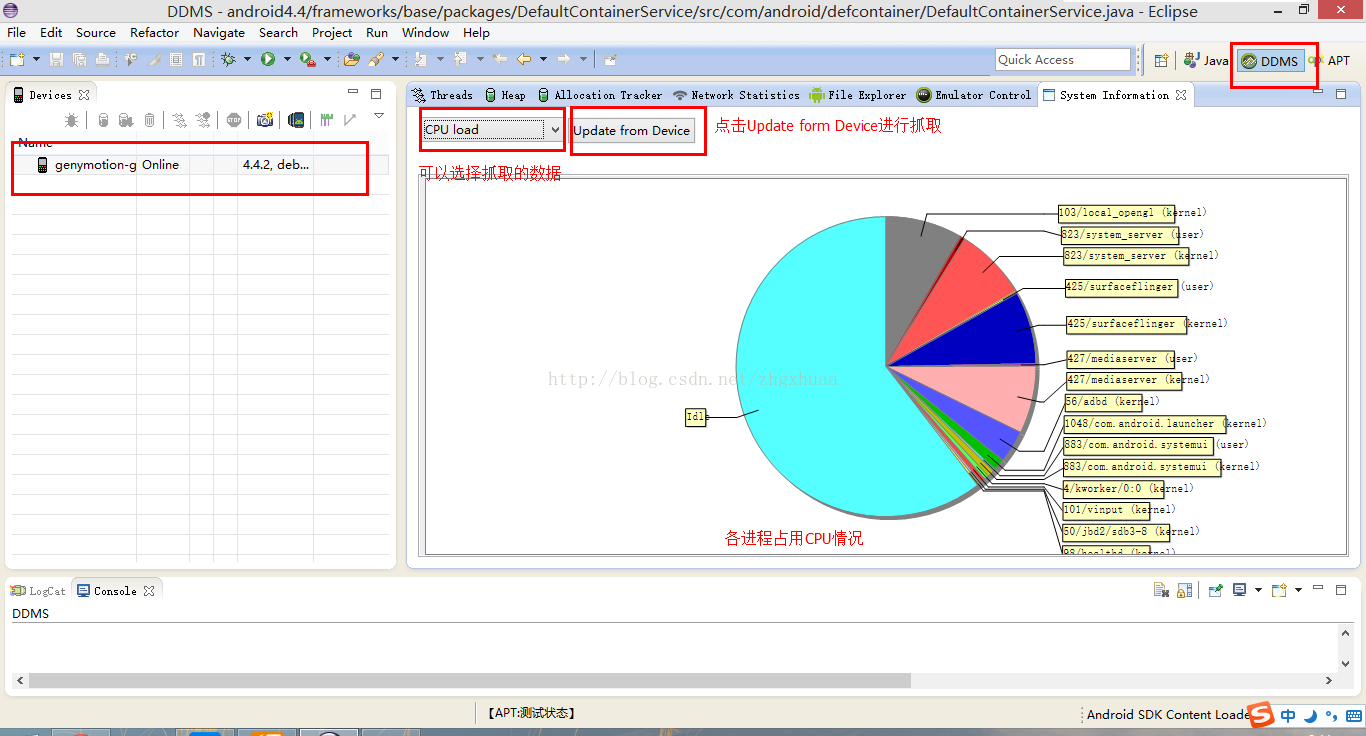
Task: Click the Stop Process icon
Action: pos(234,120)
